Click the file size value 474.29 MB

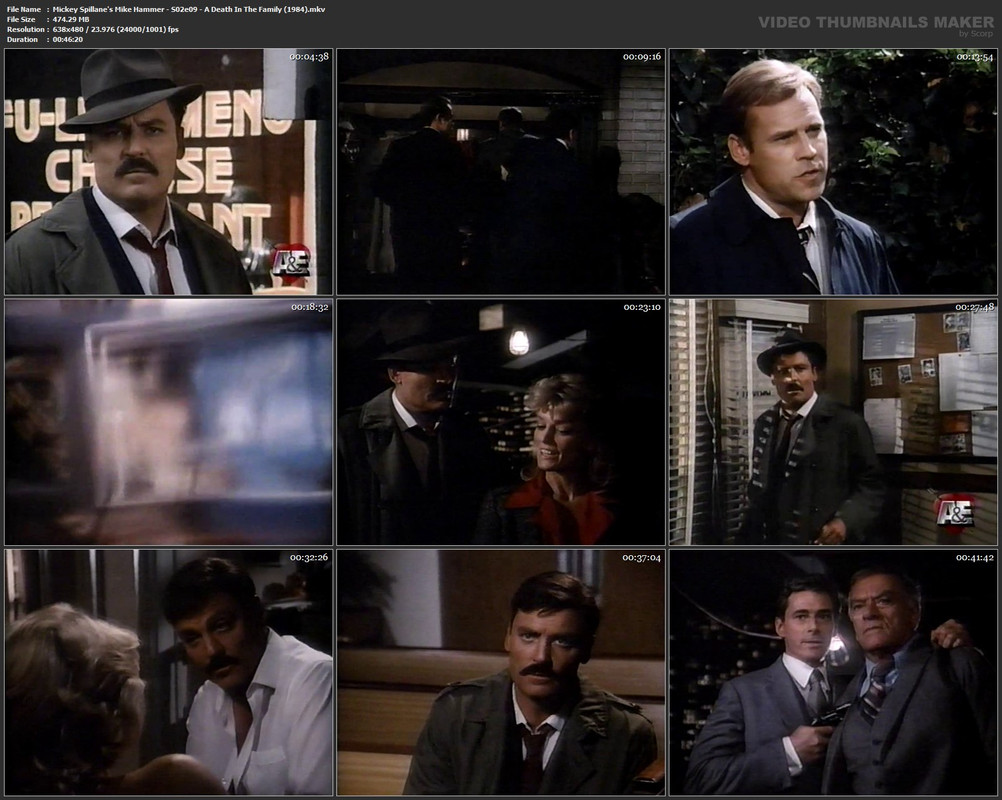(71, 20)
